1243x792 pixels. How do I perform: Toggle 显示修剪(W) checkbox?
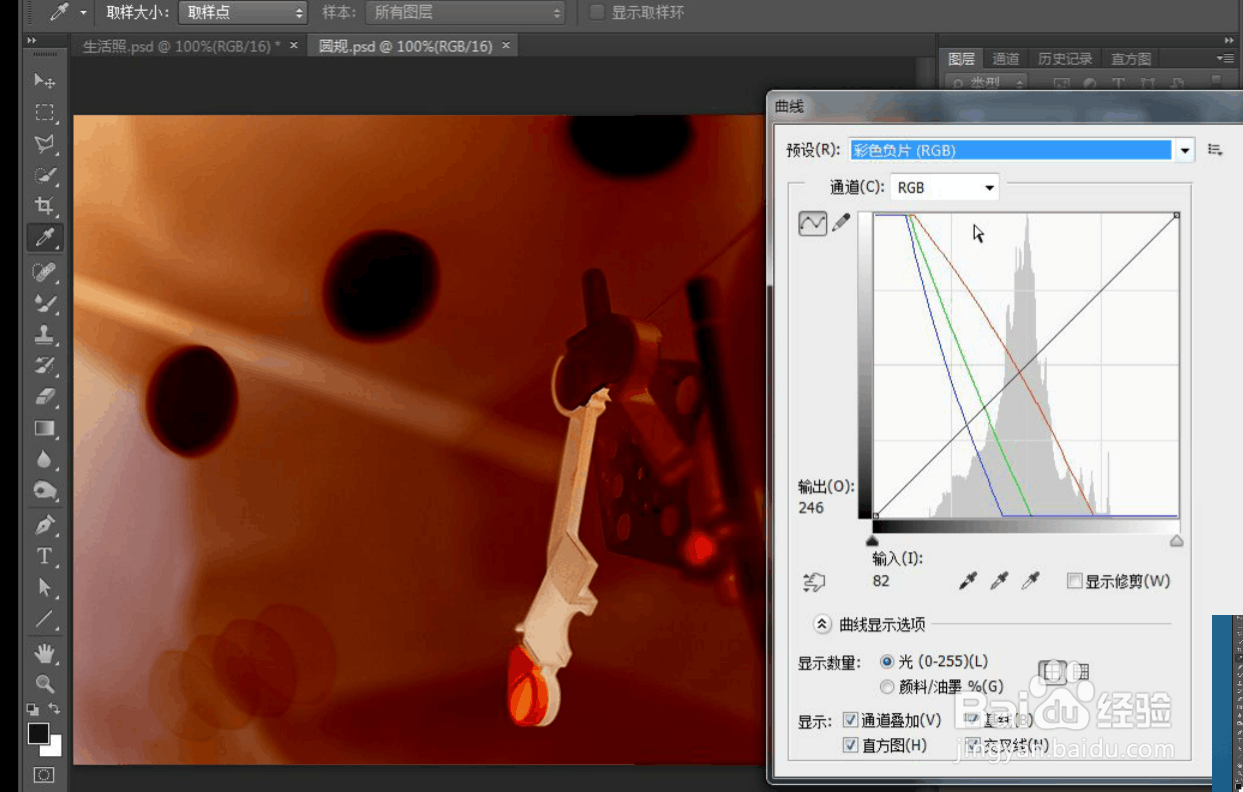click(x=1075, y=581)
